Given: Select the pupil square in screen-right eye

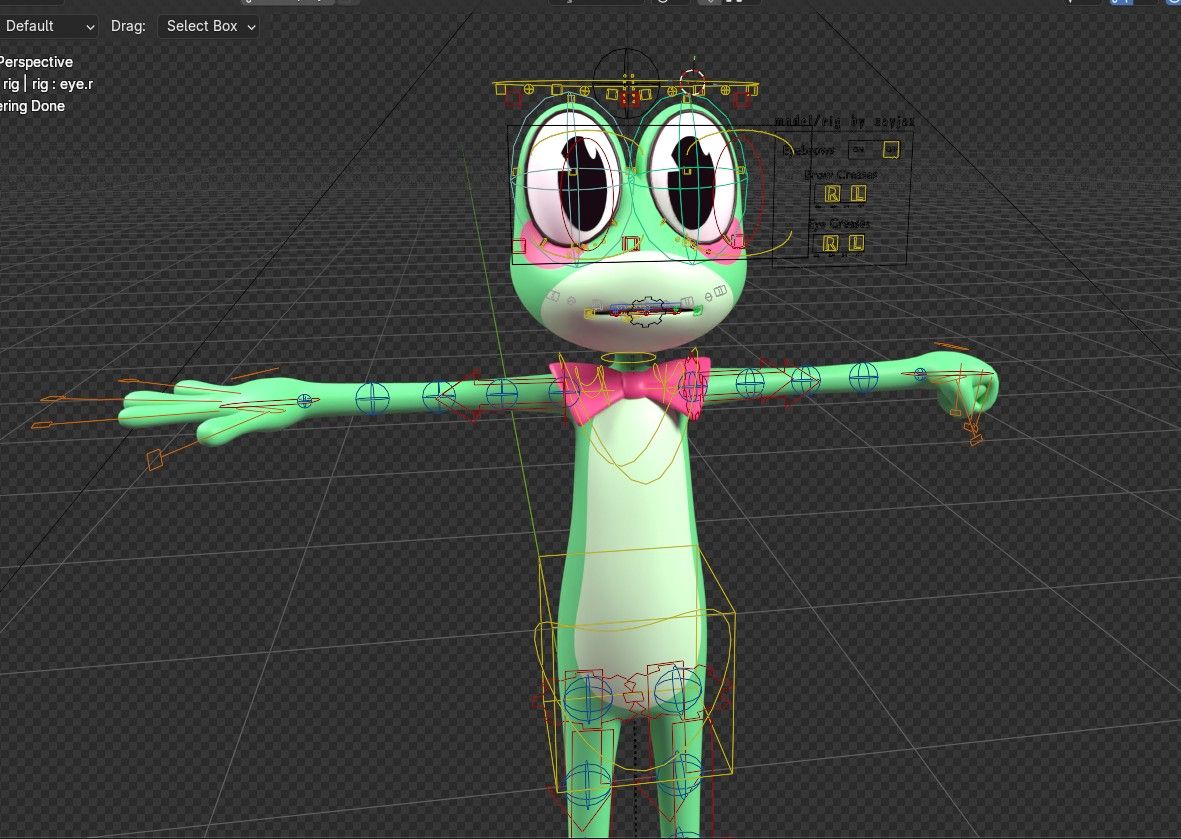Looking at the screenshot, I should tap(687, 172).
